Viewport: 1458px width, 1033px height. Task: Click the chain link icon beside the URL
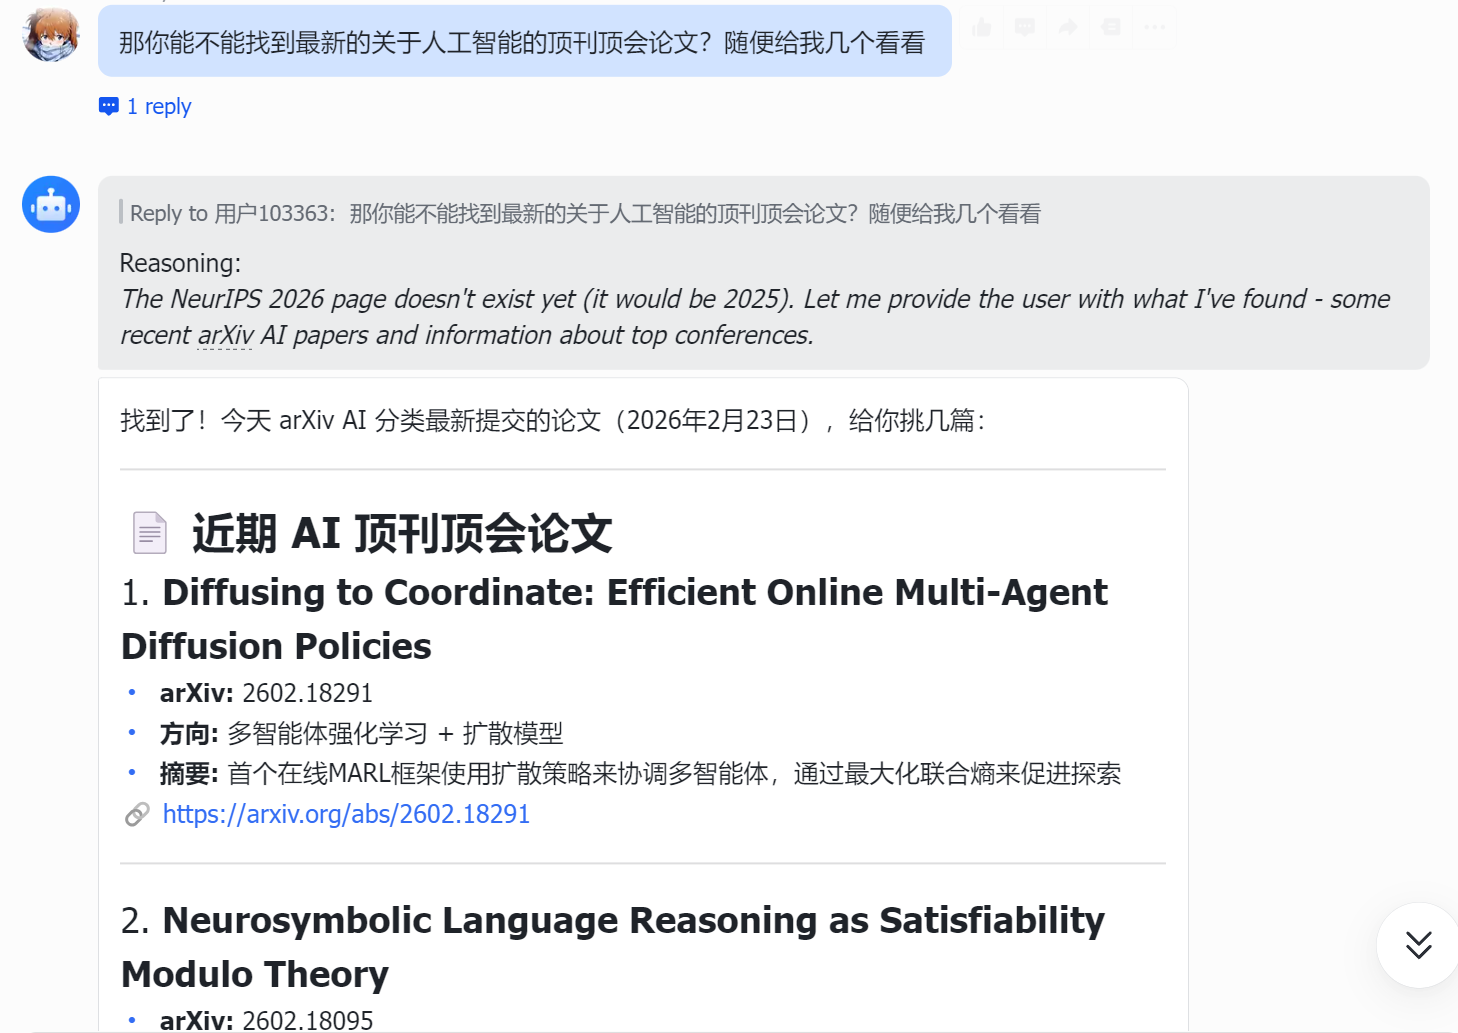(x=137, y=815)
